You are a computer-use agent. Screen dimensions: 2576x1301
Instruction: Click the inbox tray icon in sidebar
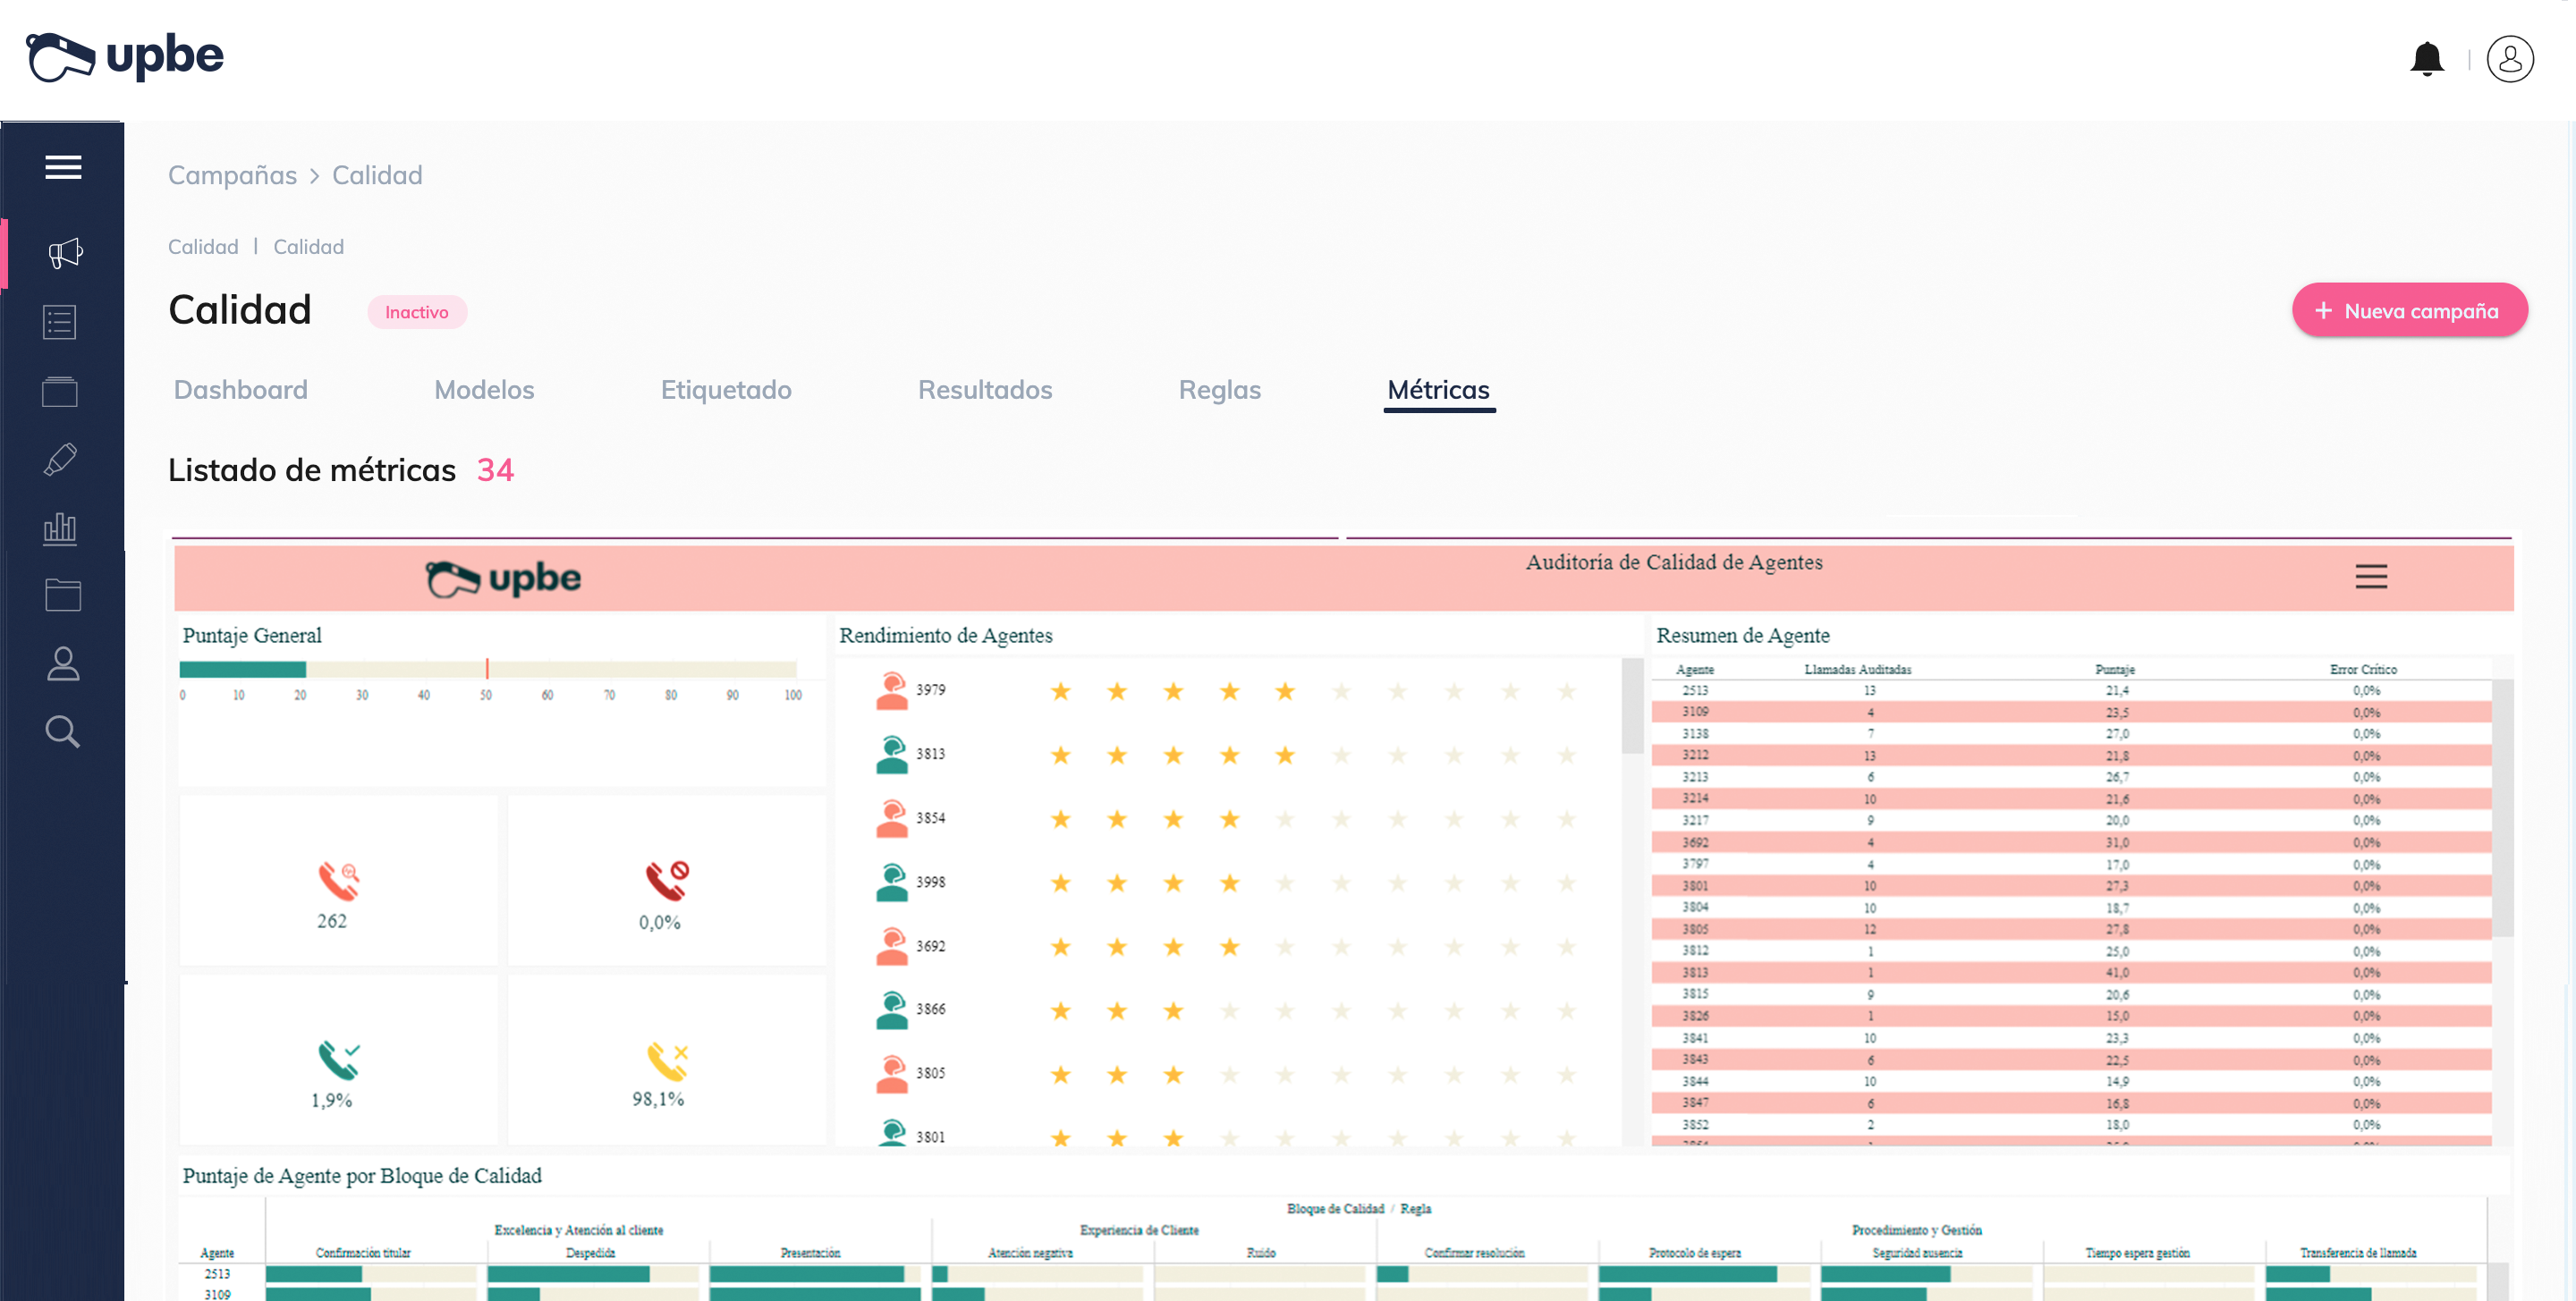click(60, 391)
